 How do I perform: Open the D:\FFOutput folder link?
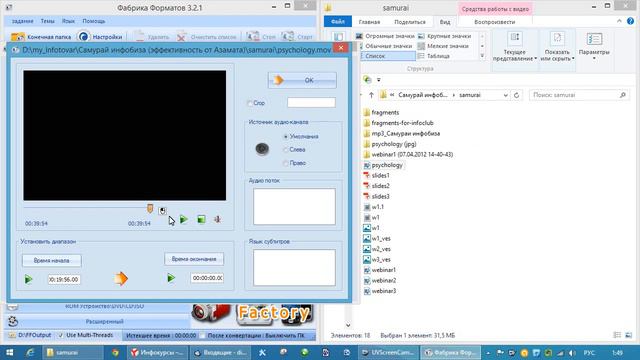(x=31, y=335)
